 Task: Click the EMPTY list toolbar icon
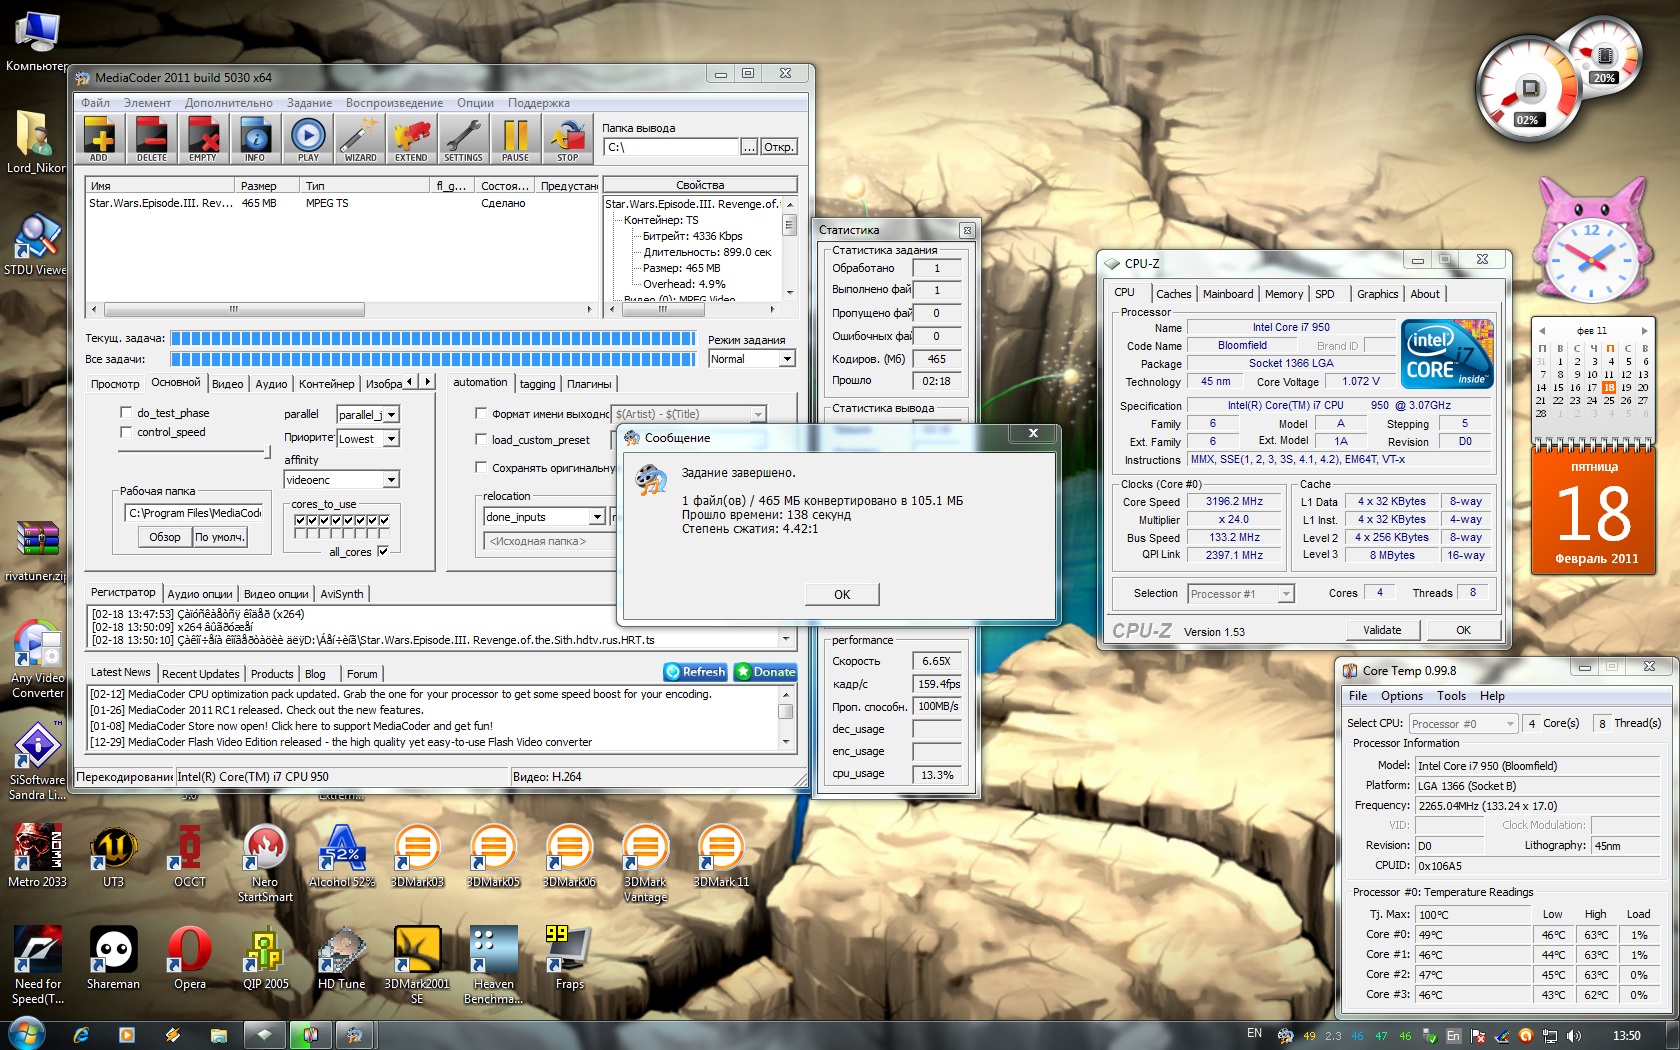(203, 139)
